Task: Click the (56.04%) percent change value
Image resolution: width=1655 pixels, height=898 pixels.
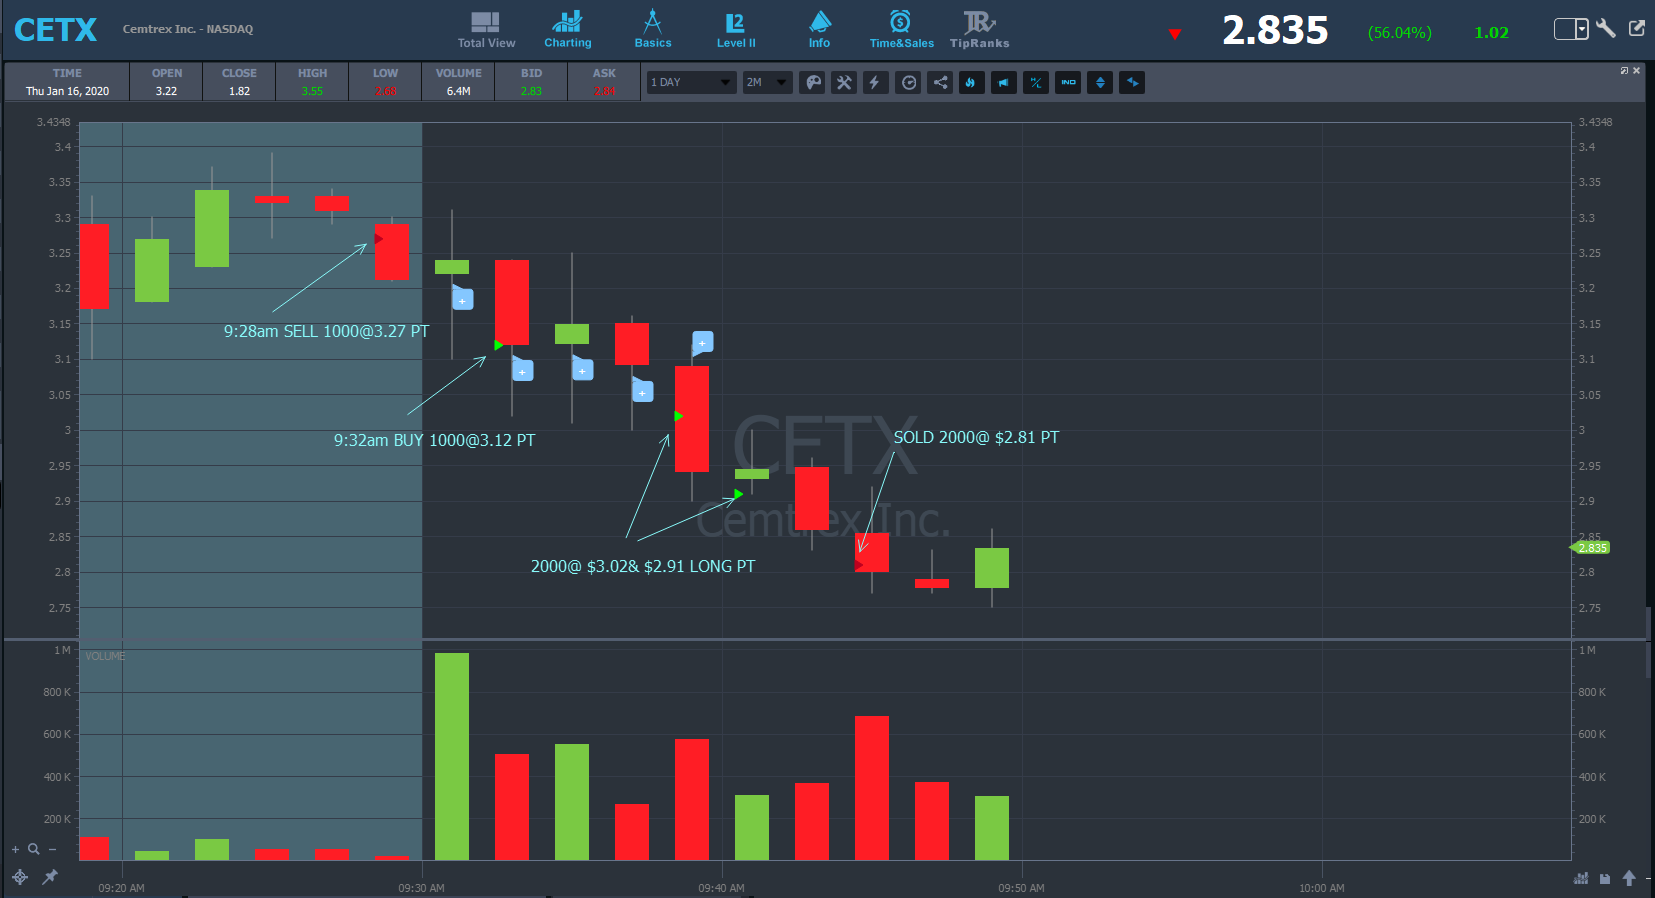Action: point(1400,32)
